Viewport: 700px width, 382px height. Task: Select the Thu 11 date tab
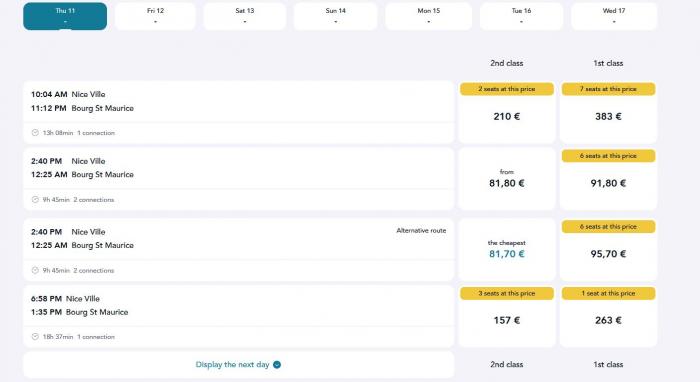pyautogui.click(x=65, y=16)
